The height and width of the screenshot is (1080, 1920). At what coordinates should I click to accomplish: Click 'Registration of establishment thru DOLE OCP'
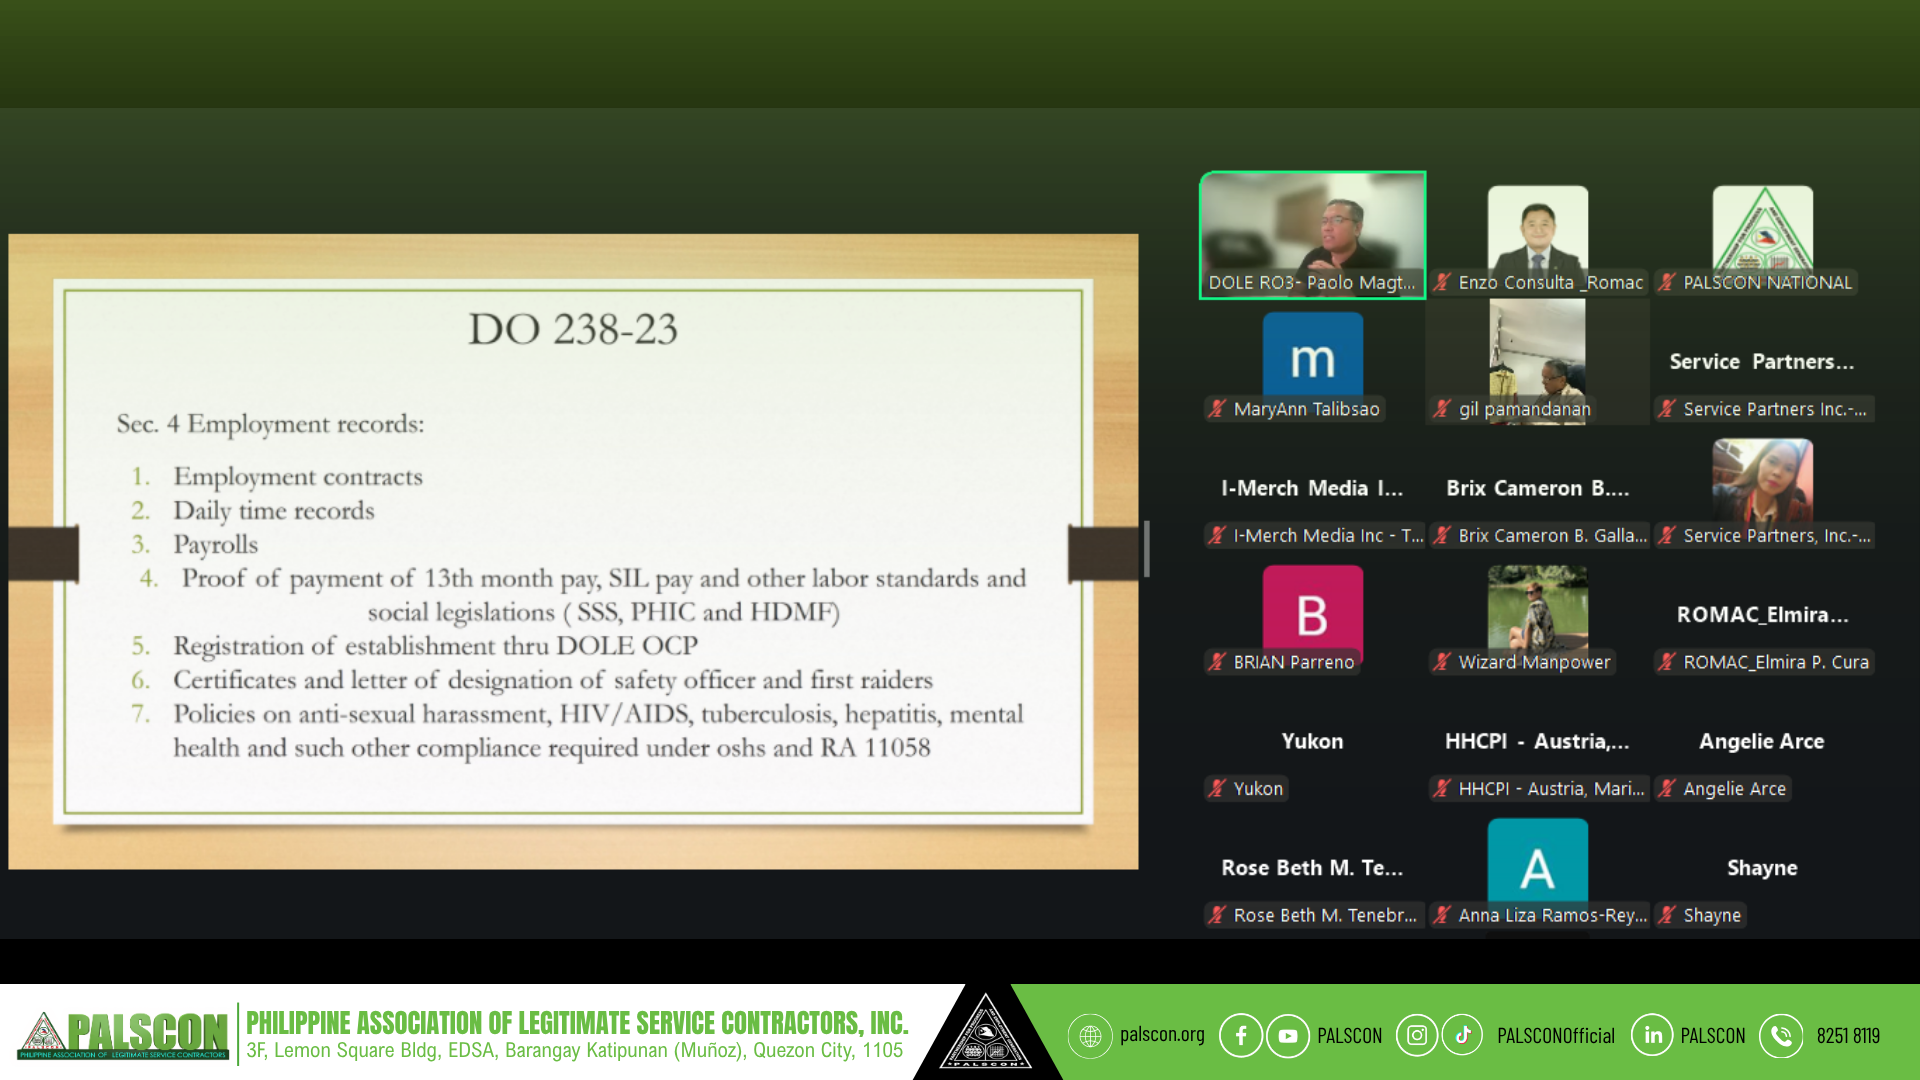click(435, 646)
